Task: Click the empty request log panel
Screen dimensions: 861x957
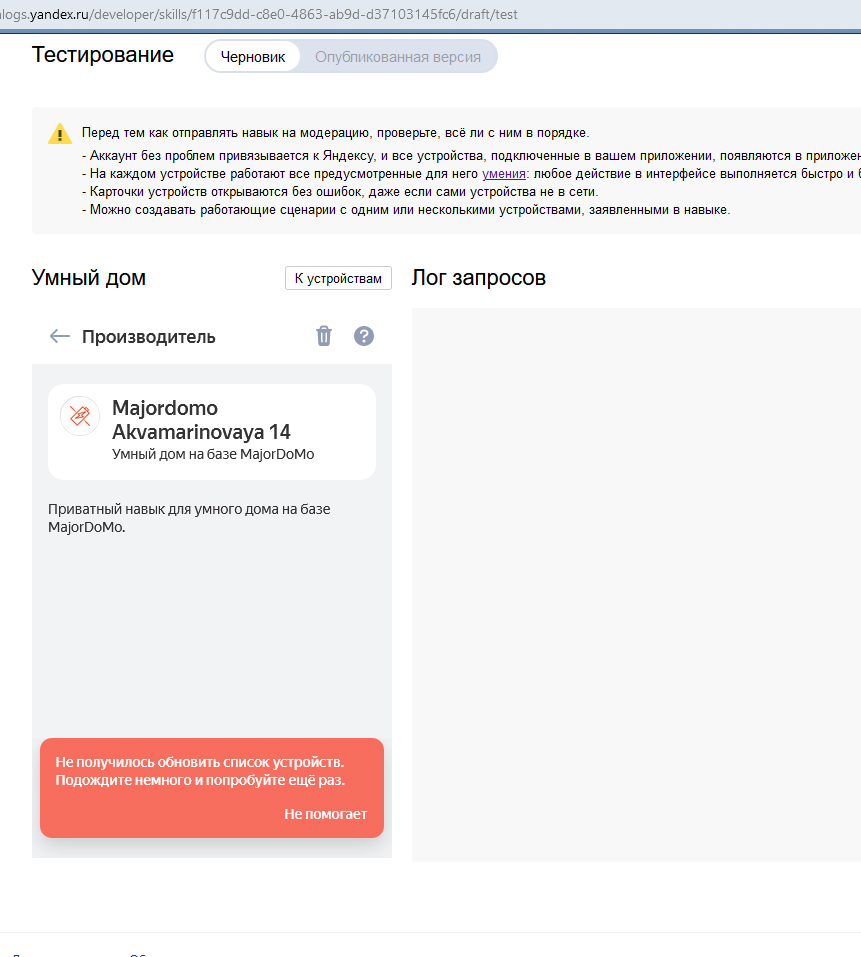Action: click(x=636, y=585)
